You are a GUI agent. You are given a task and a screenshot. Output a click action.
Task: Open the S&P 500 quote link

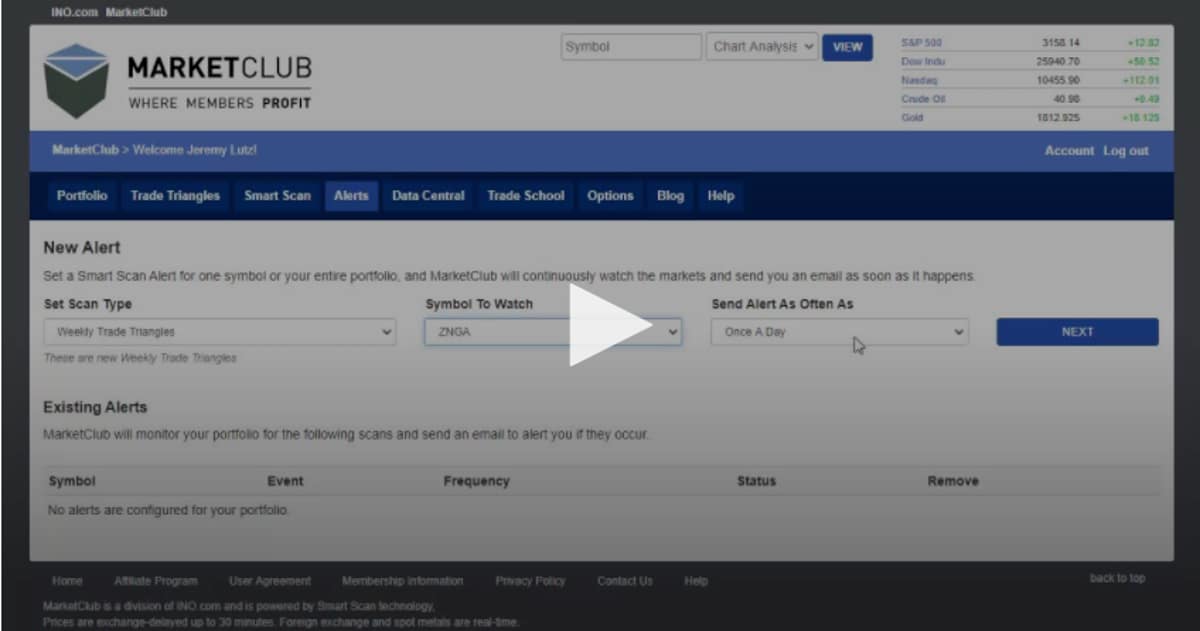(x=921, y=43)
